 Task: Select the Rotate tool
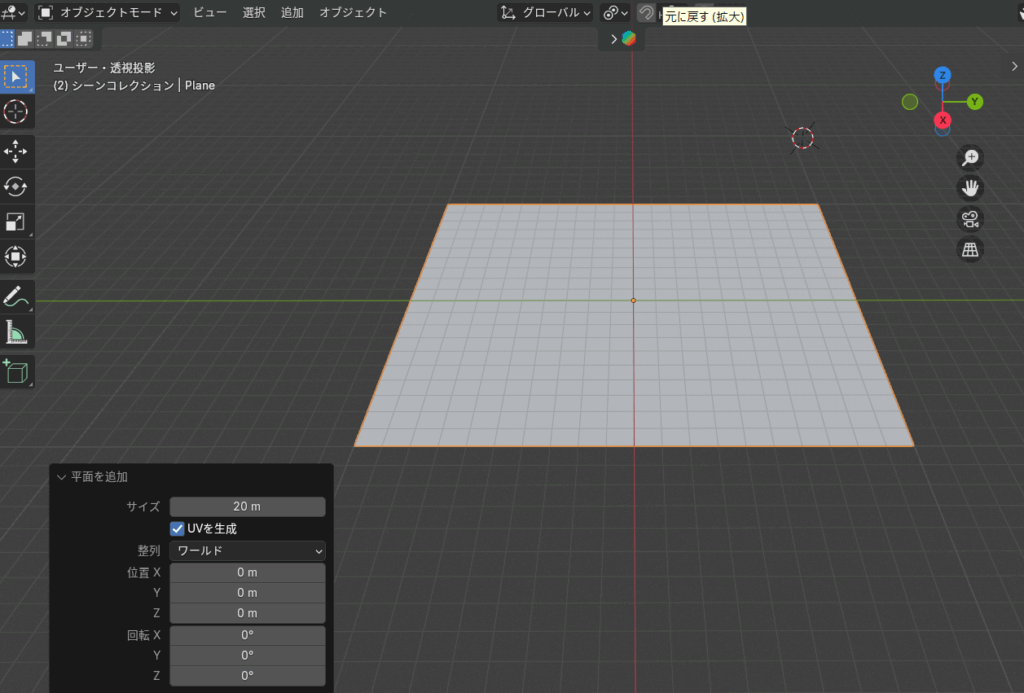[x=15, y=186]
